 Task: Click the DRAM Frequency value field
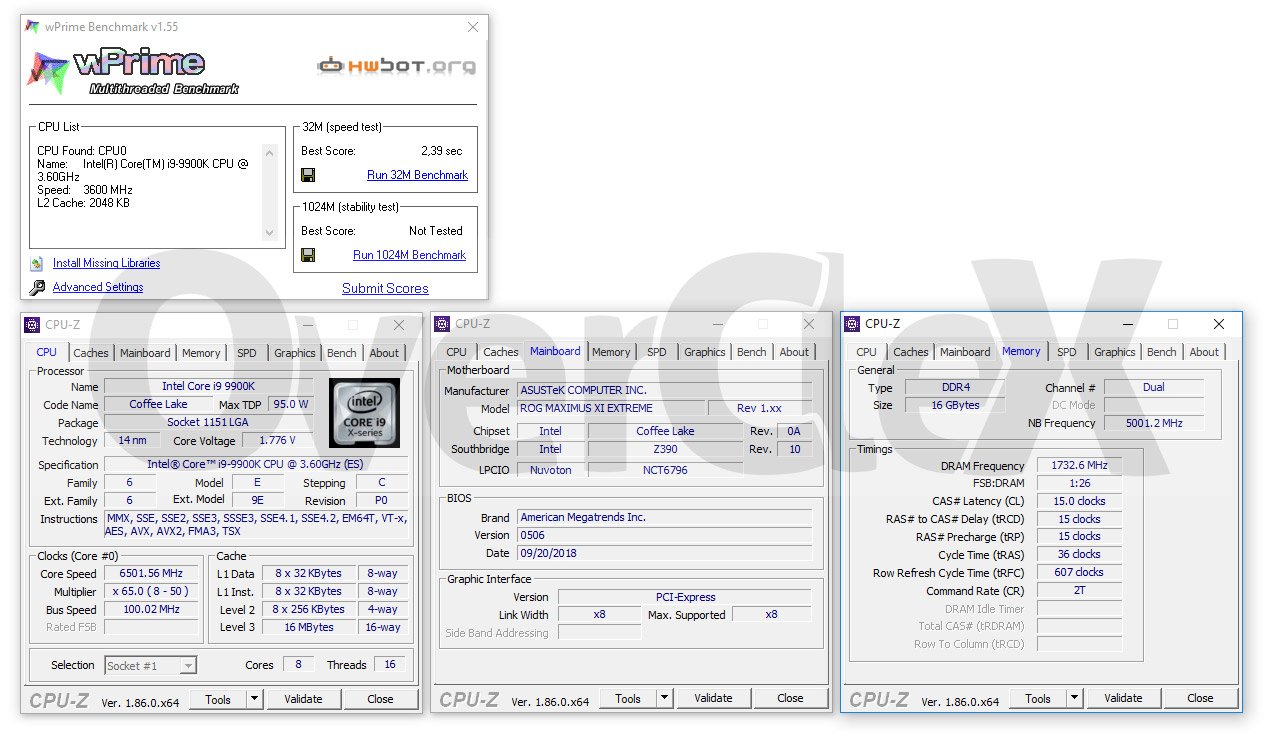[x=1079, y=466]
